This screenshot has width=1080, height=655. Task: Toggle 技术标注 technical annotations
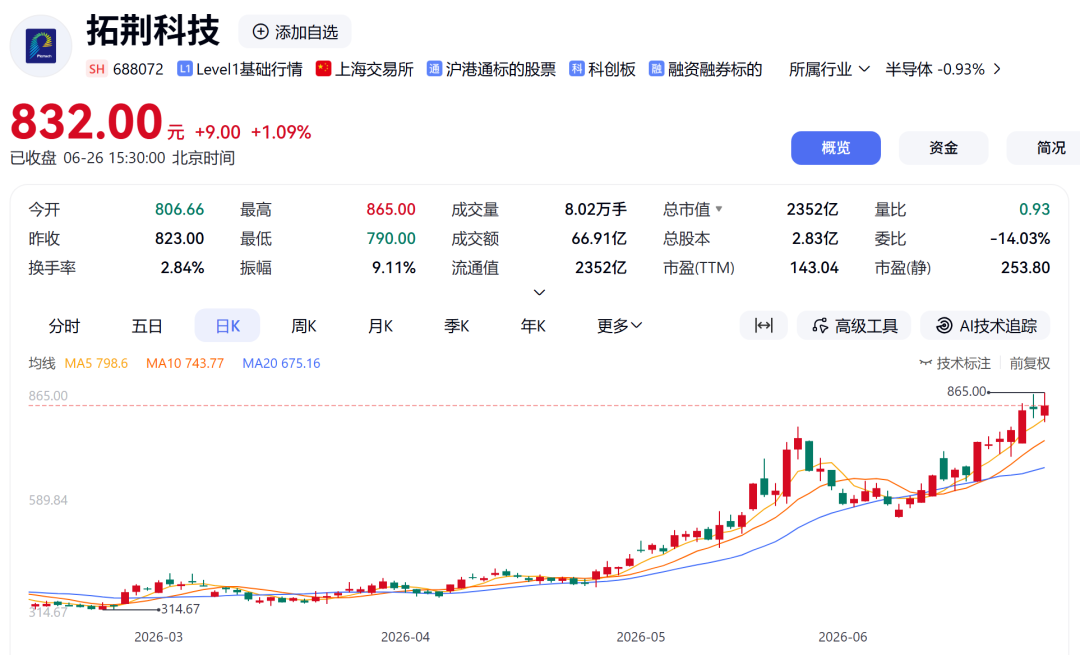tap(955, 363)
